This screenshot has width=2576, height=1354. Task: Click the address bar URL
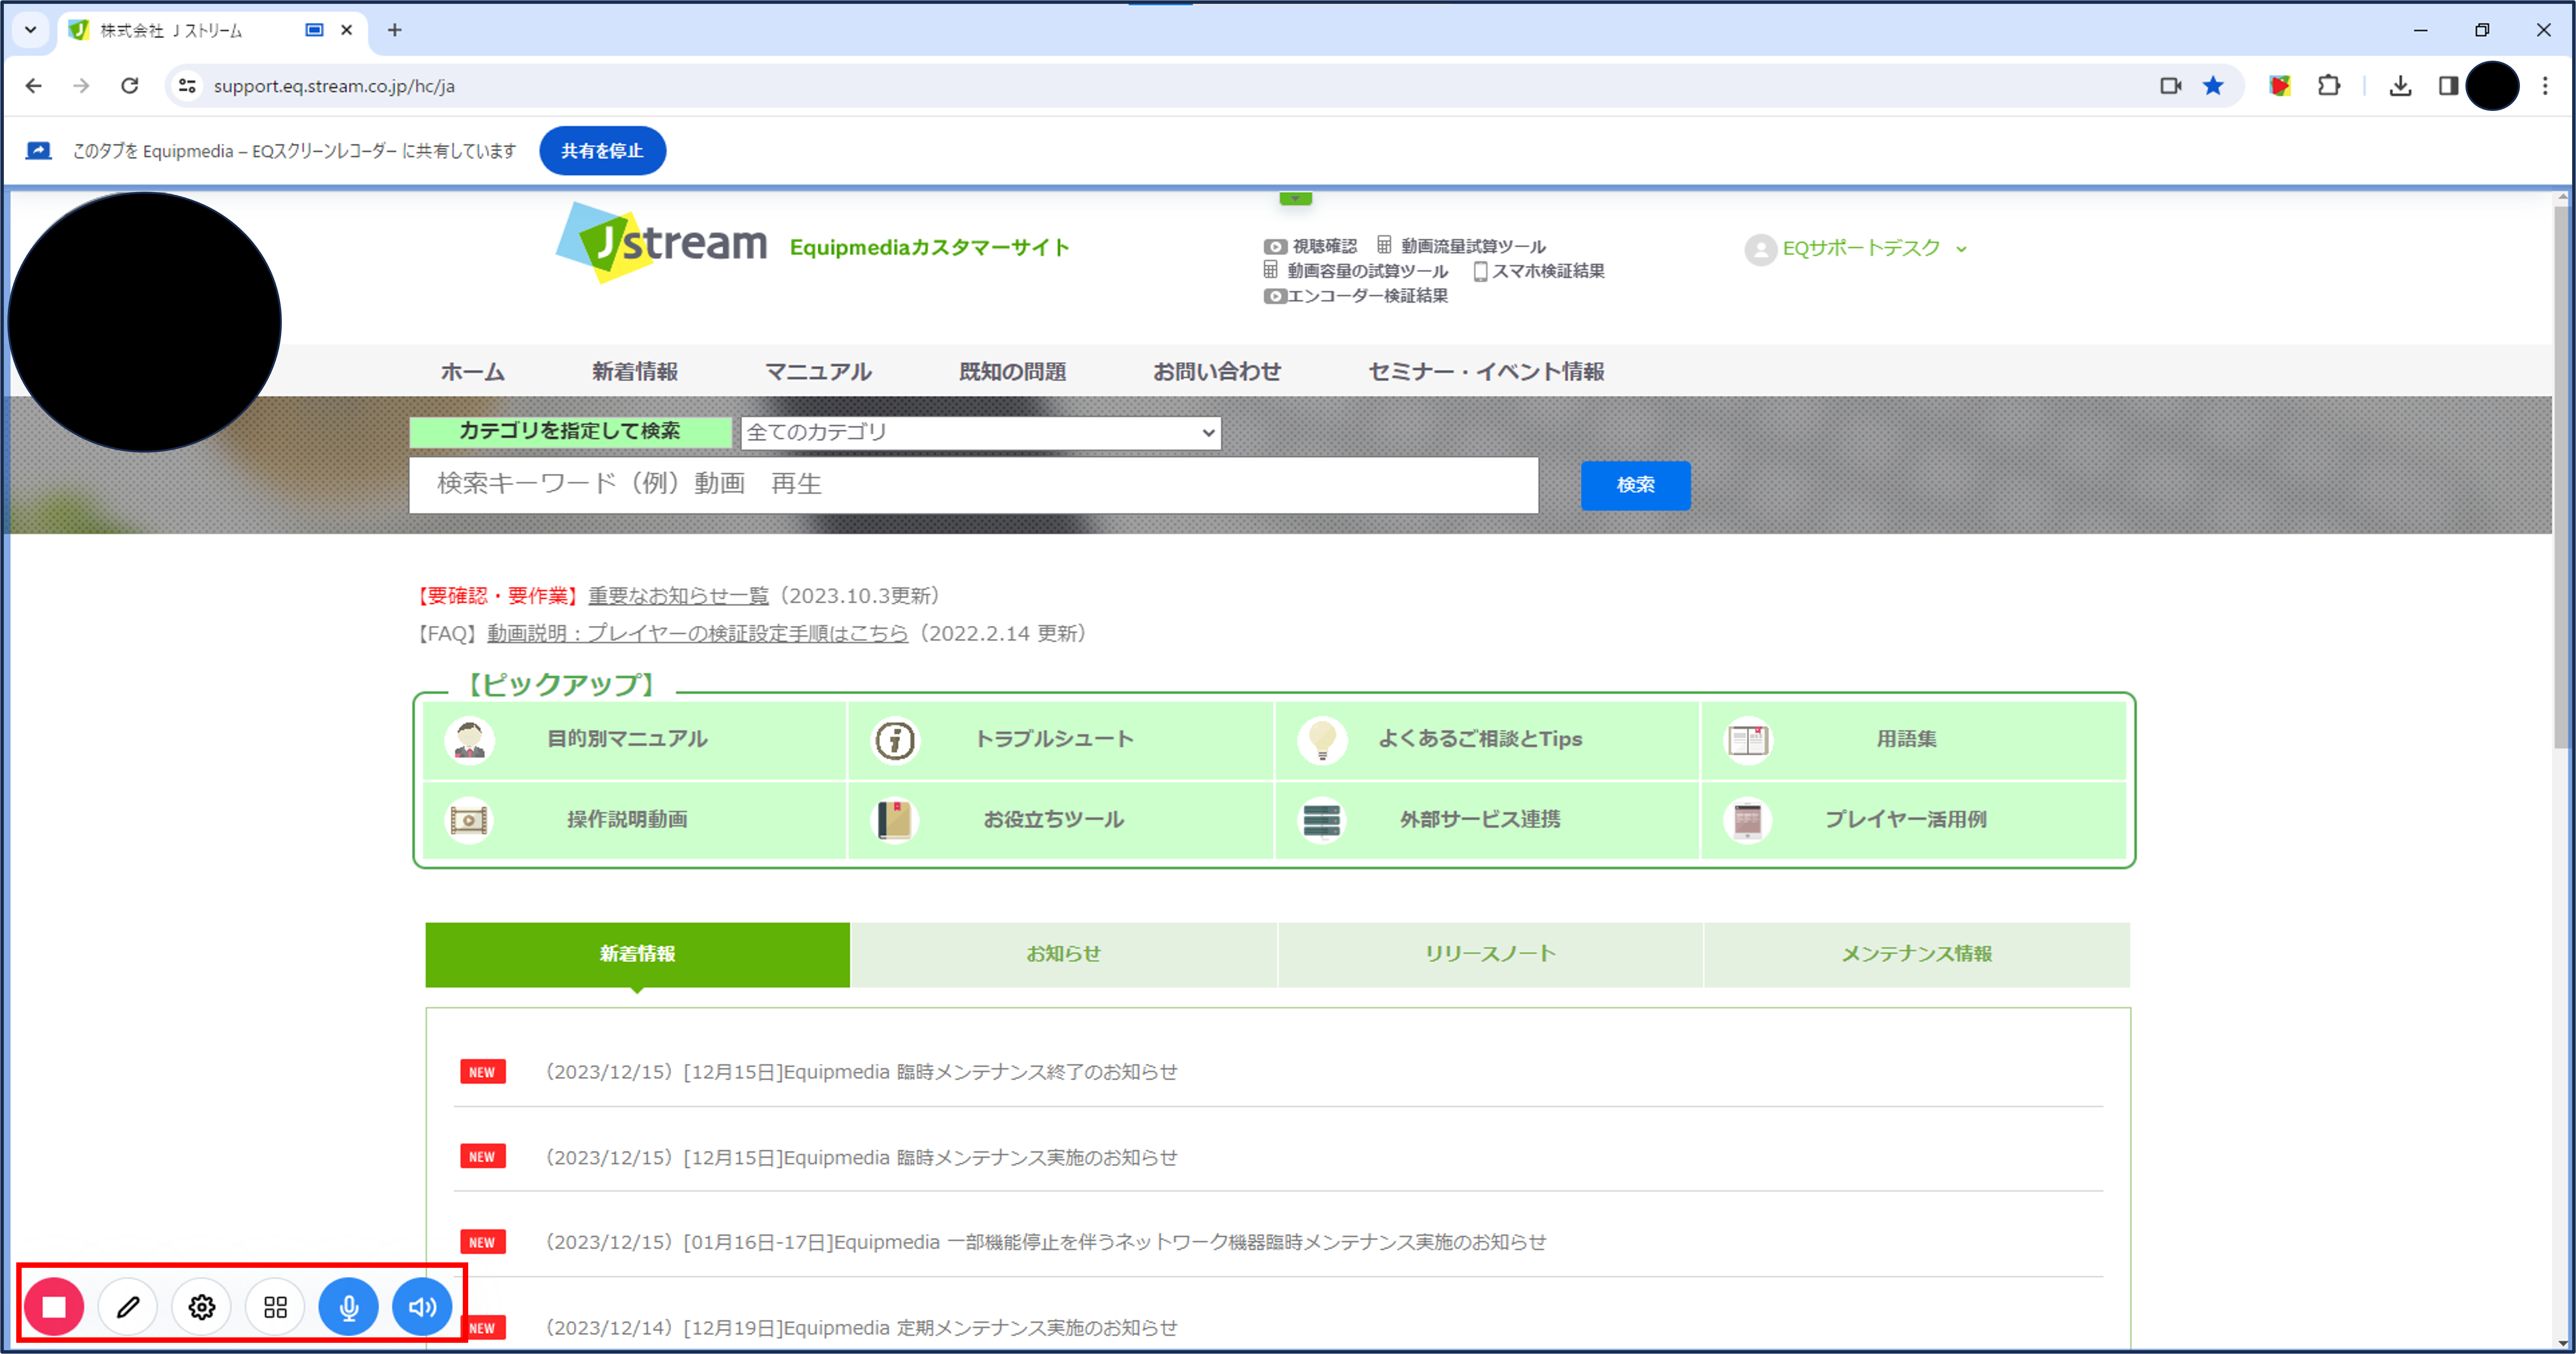[334, 87]
